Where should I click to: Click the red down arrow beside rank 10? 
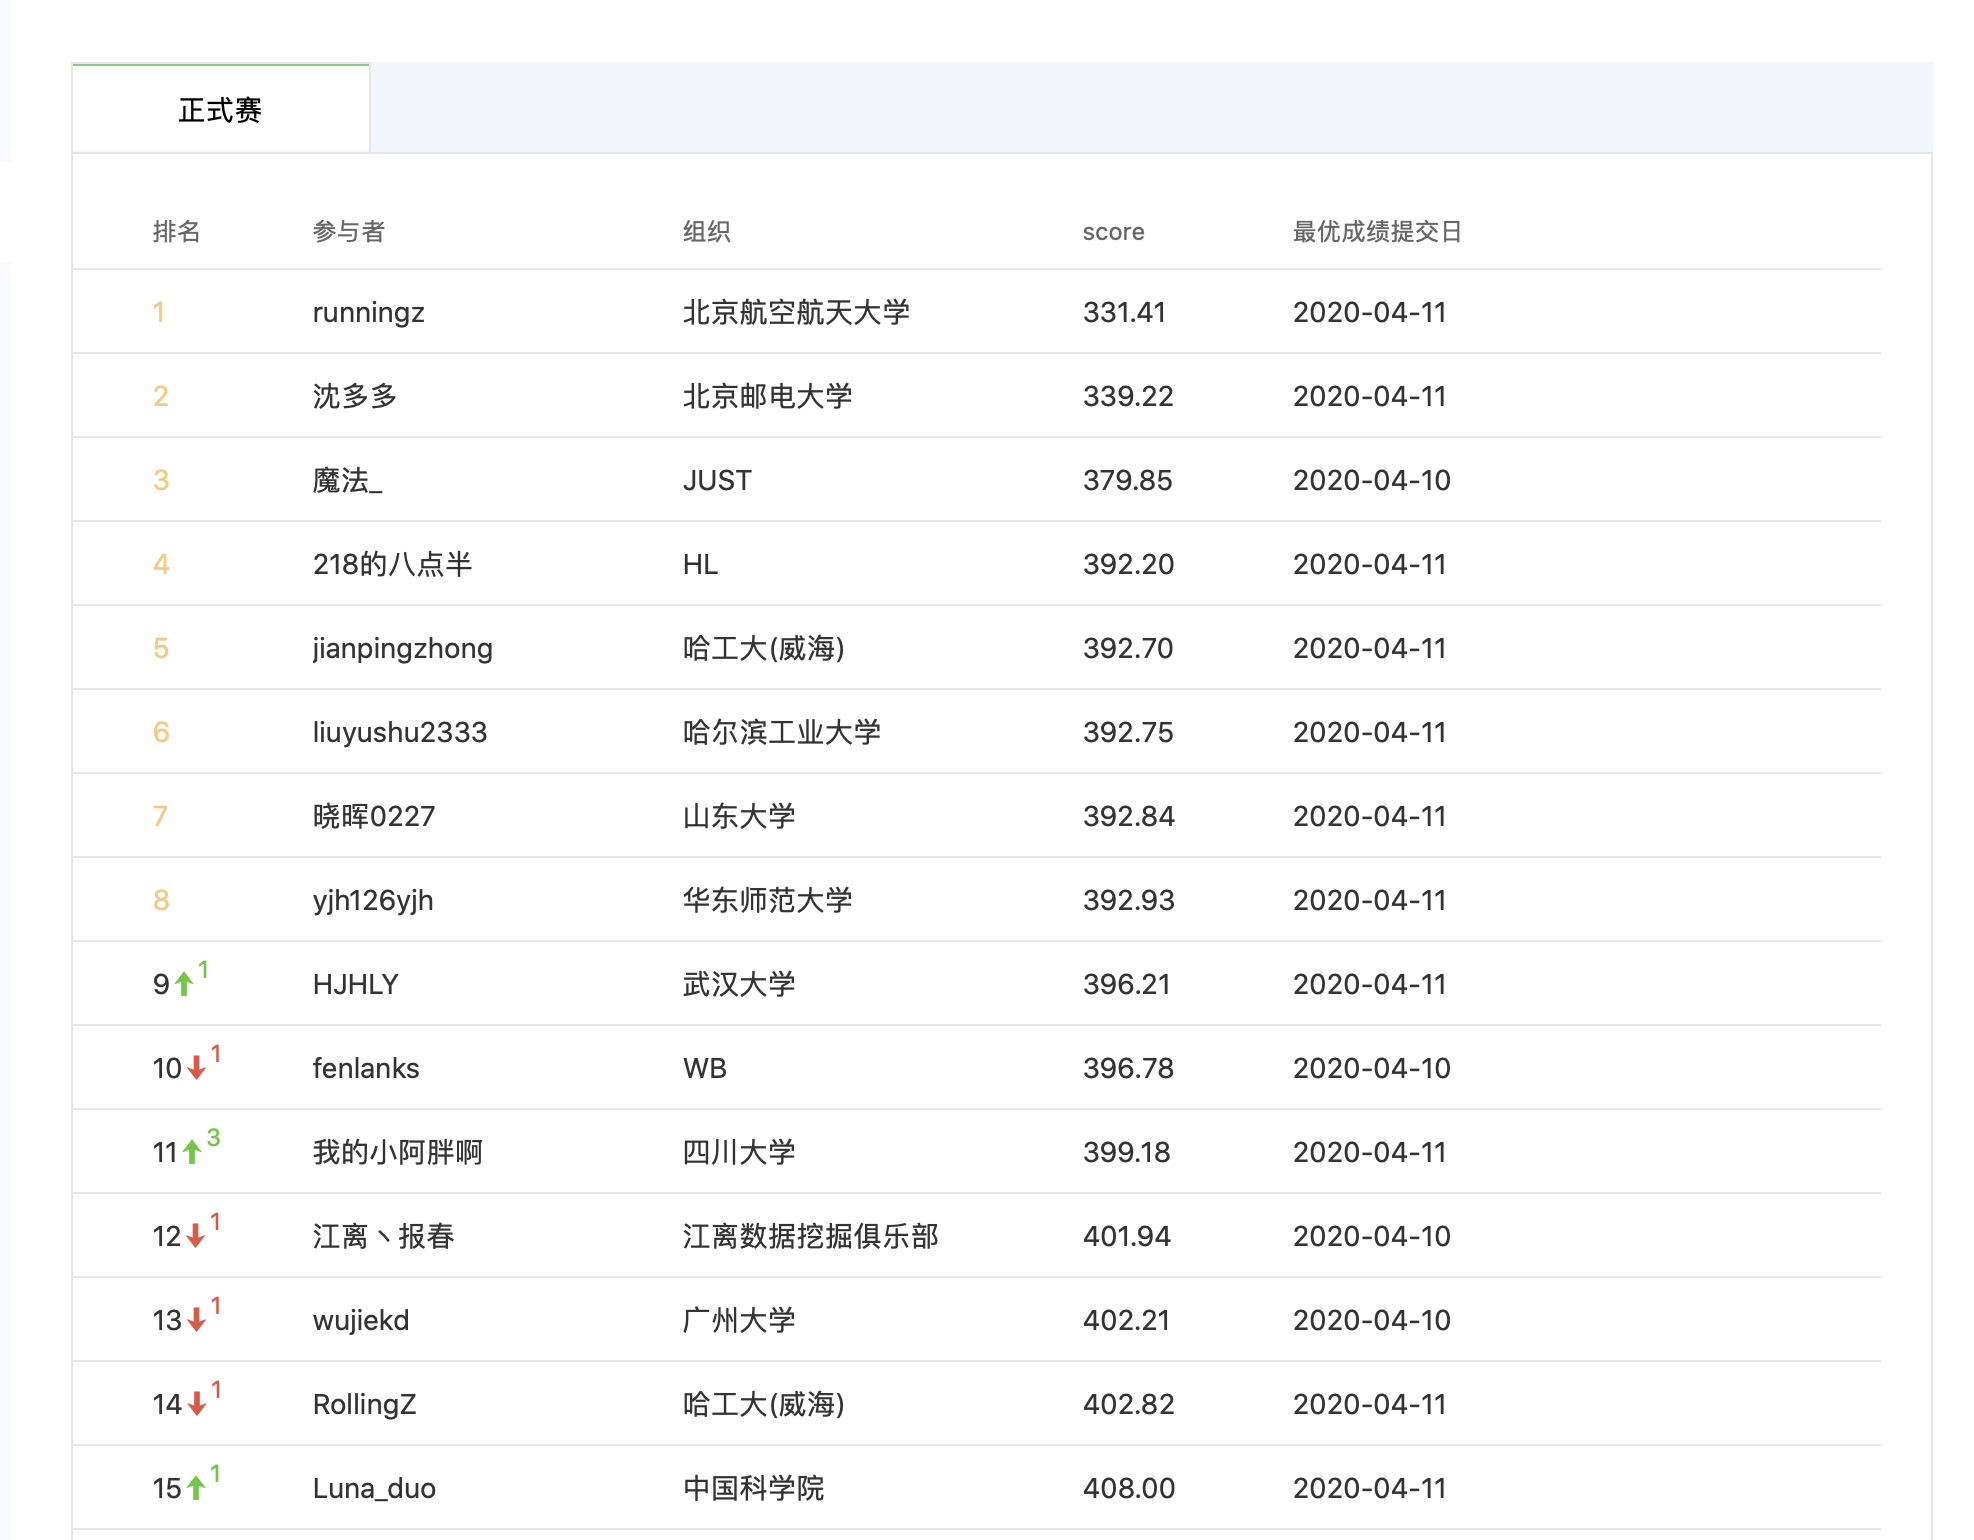197,1068
